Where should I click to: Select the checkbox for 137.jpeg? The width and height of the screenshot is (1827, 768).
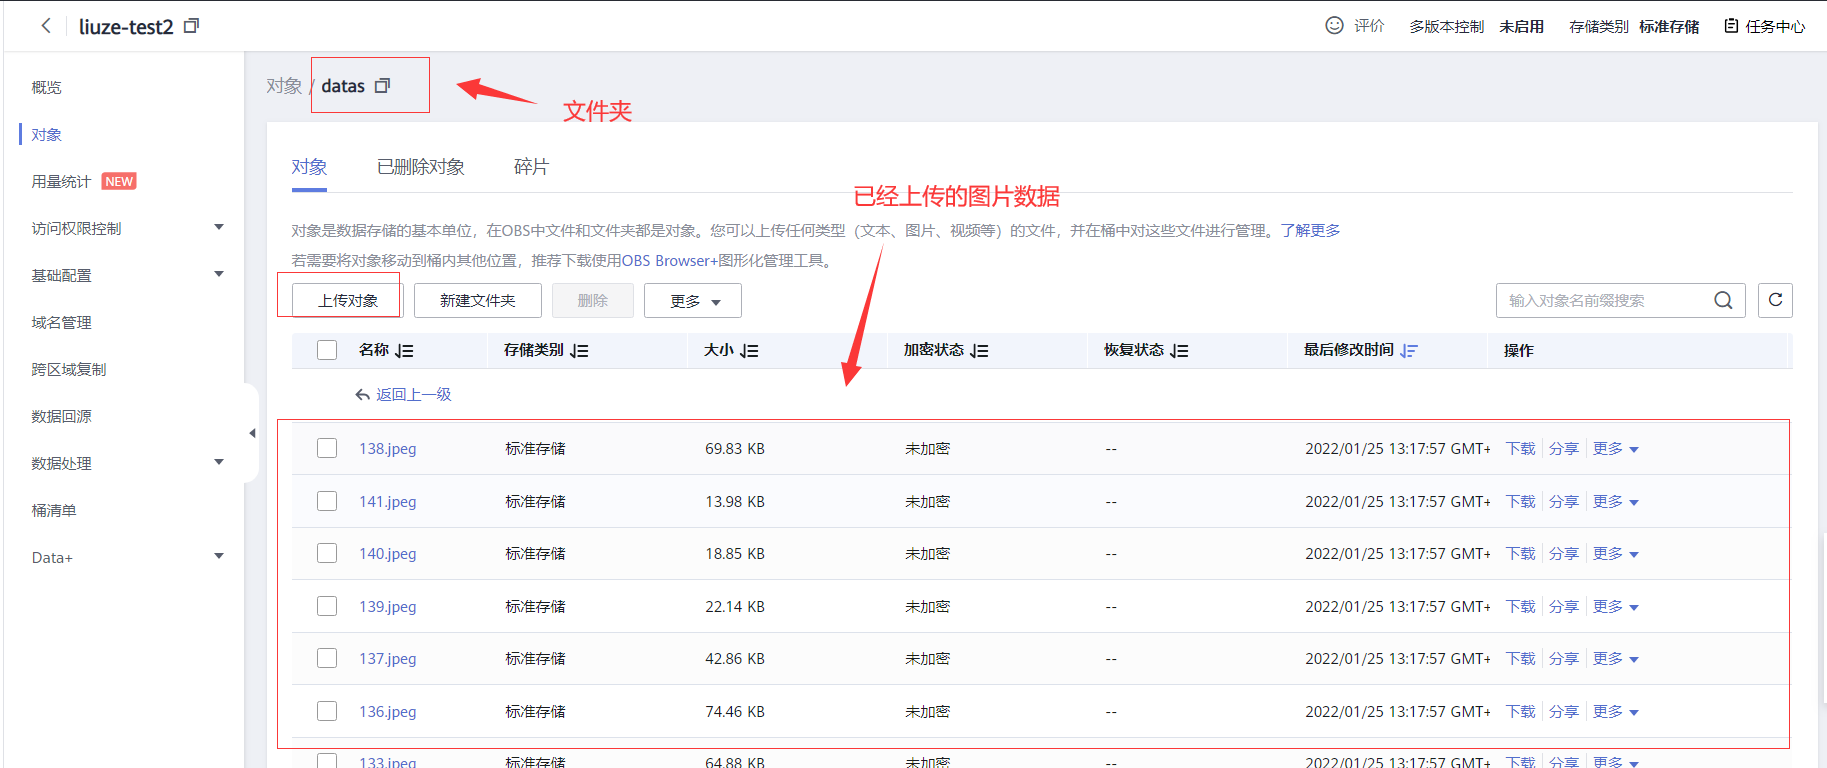point(327,658)
